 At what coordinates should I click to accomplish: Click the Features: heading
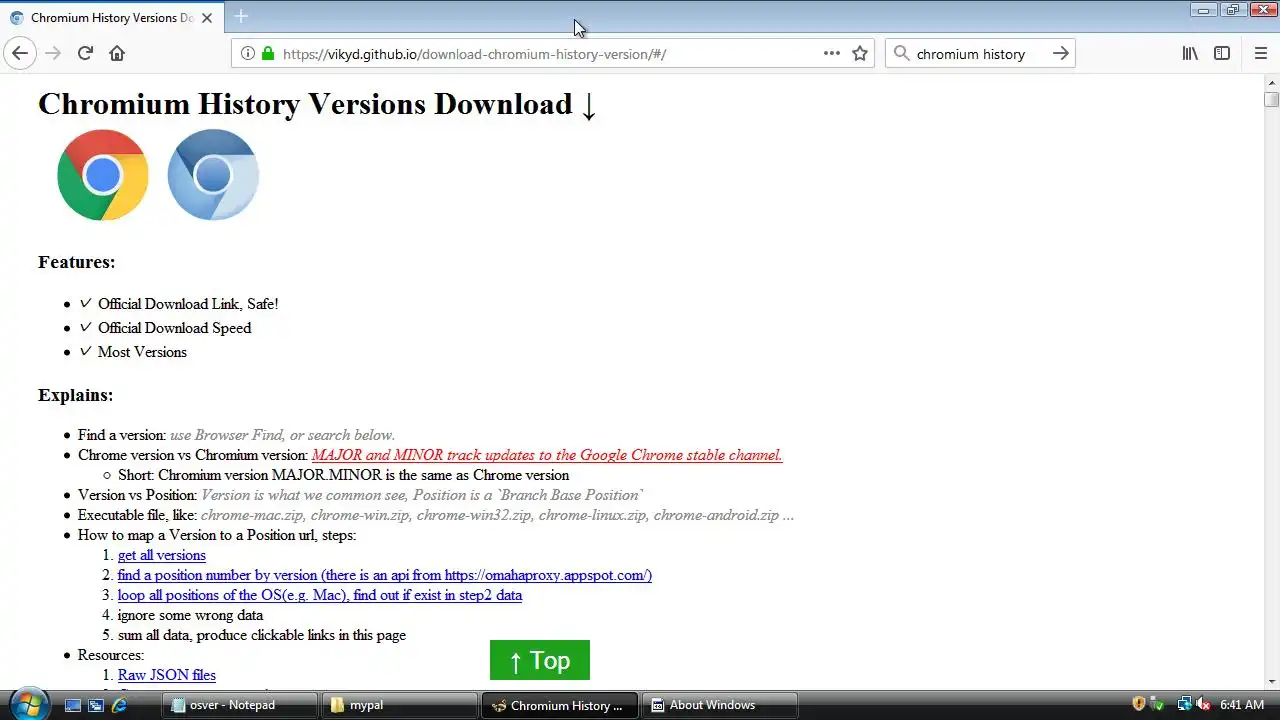click(77, 262)
